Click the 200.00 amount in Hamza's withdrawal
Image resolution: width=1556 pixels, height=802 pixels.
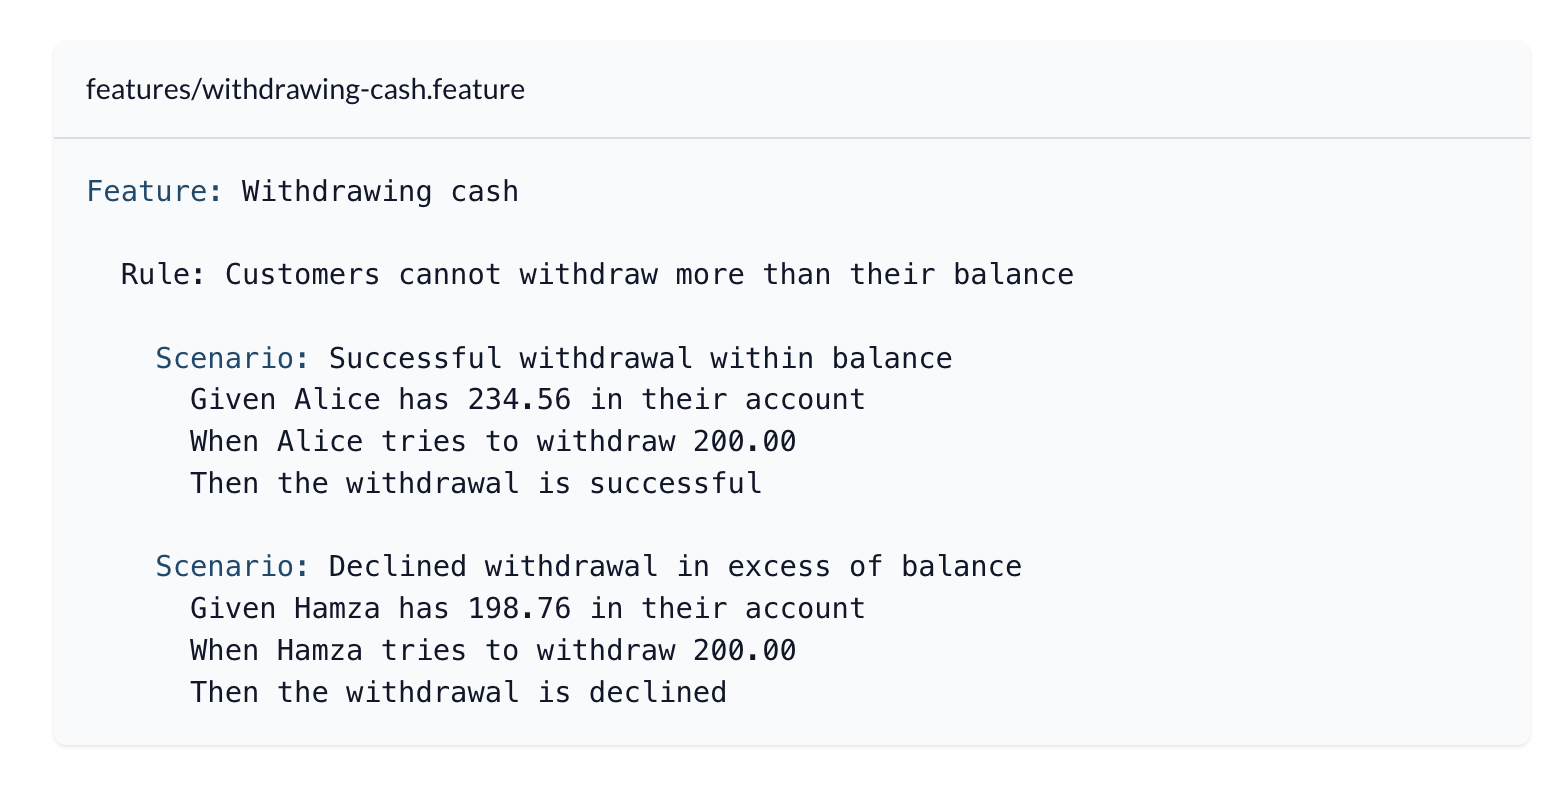[745, 651]
